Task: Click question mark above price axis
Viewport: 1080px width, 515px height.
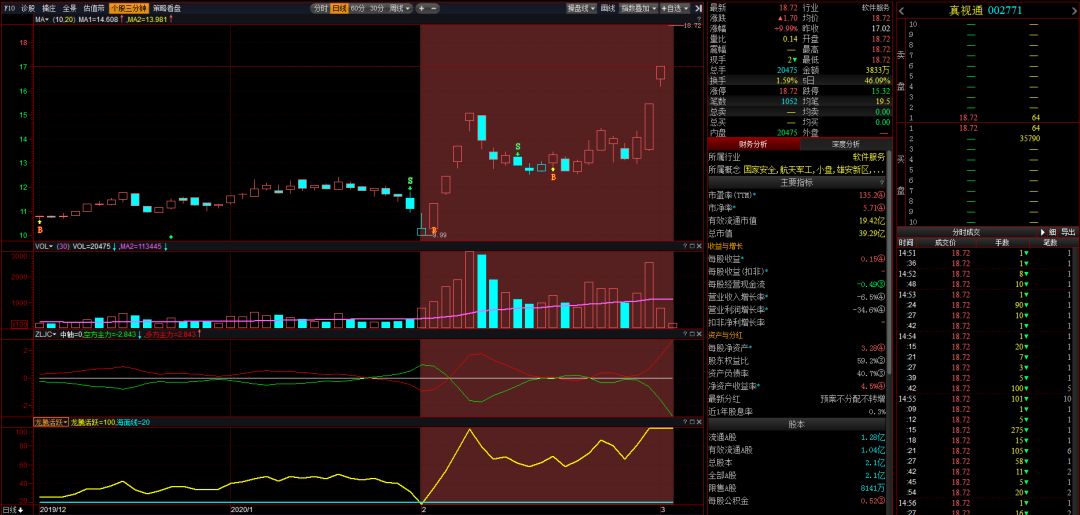Action: coord(699,18)
